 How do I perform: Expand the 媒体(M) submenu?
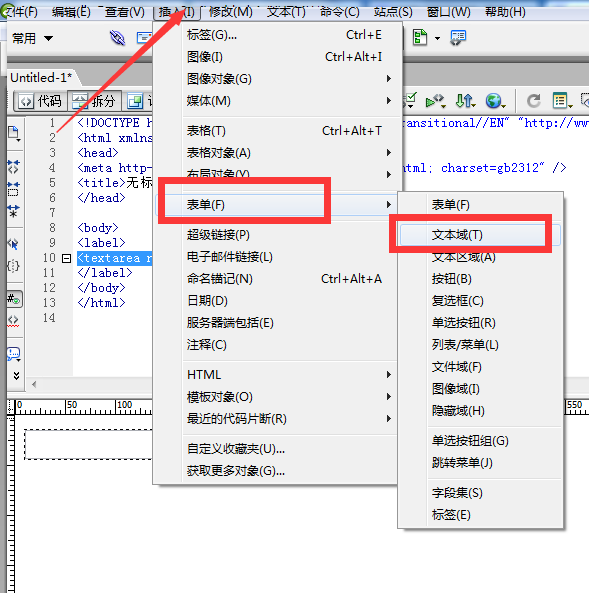coord(289,101)
